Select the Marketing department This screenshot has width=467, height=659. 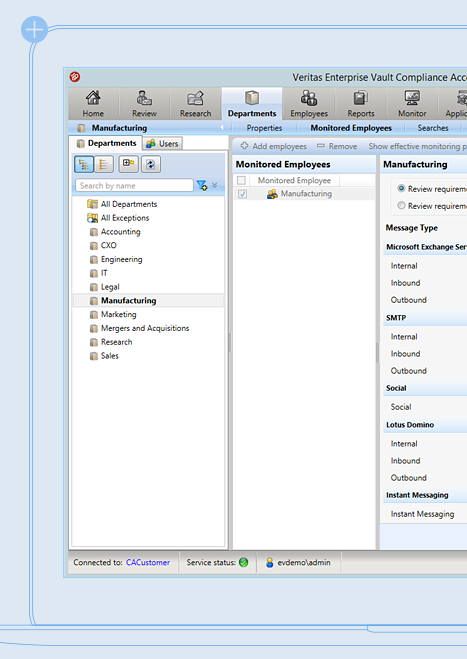(x=119, y=314)
